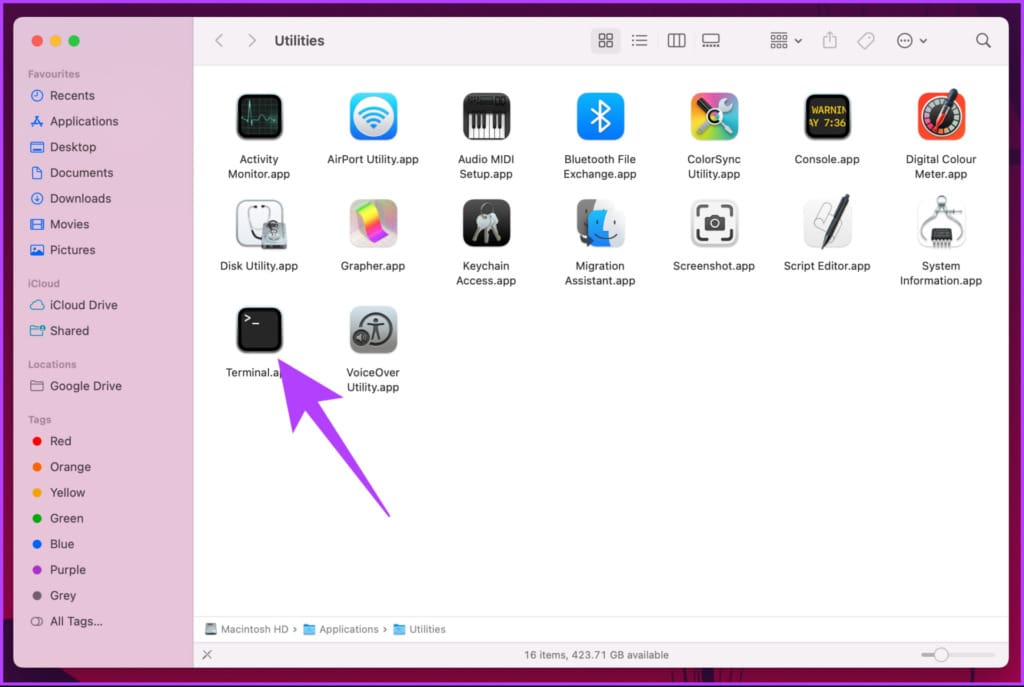Switch to icon grid view
1024x687 pixels.
tap(605, 40)
